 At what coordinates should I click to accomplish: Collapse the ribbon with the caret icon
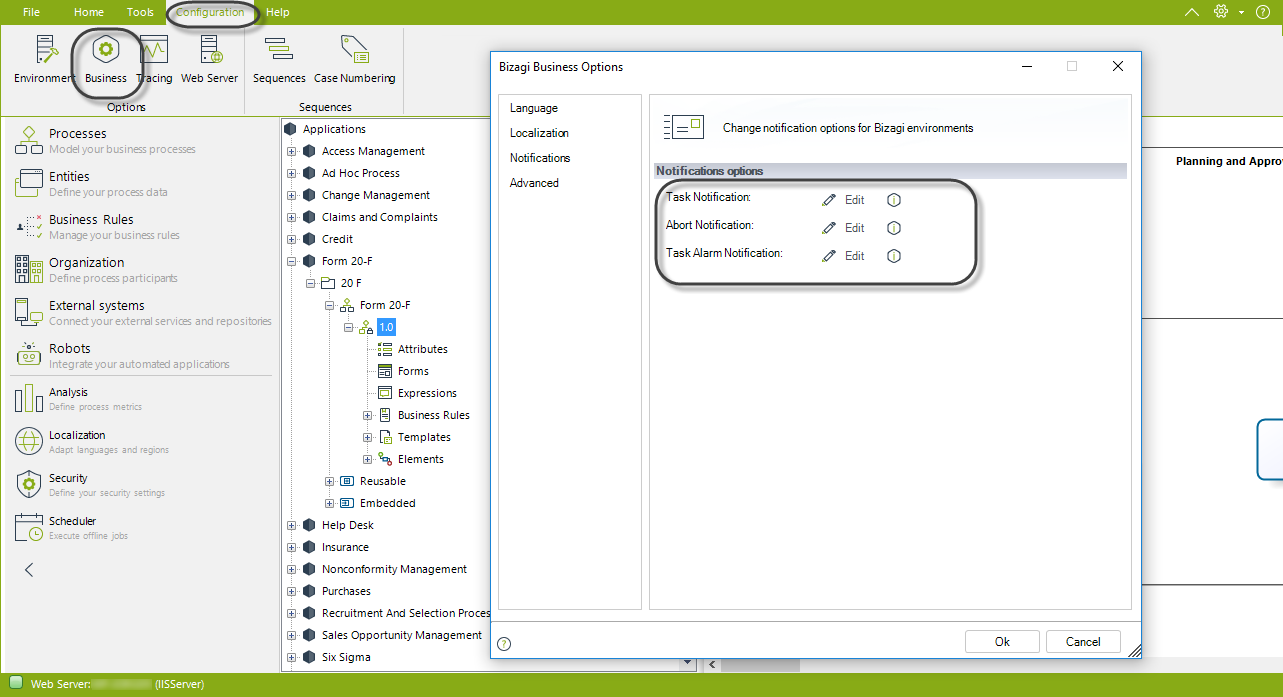coord(1191,12)
